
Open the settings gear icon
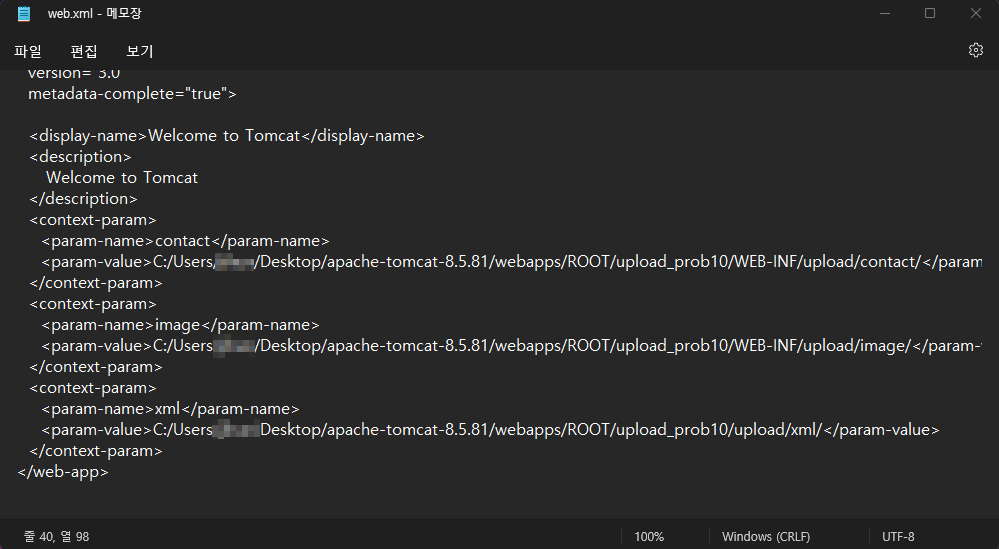976,50
